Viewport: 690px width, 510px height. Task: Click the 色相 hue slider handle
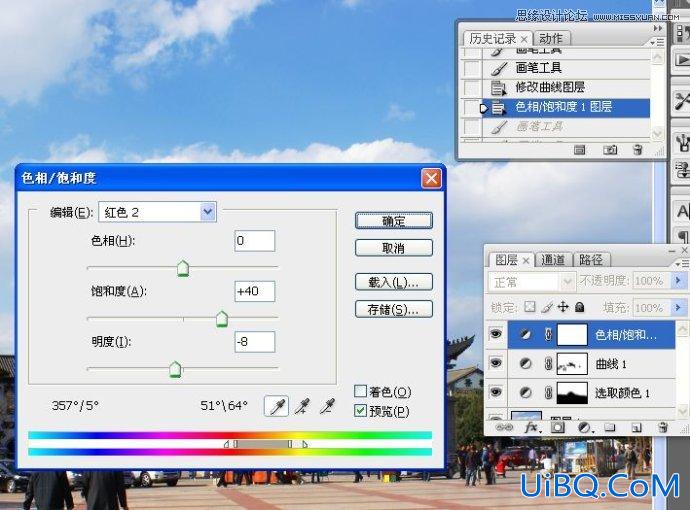183,268
